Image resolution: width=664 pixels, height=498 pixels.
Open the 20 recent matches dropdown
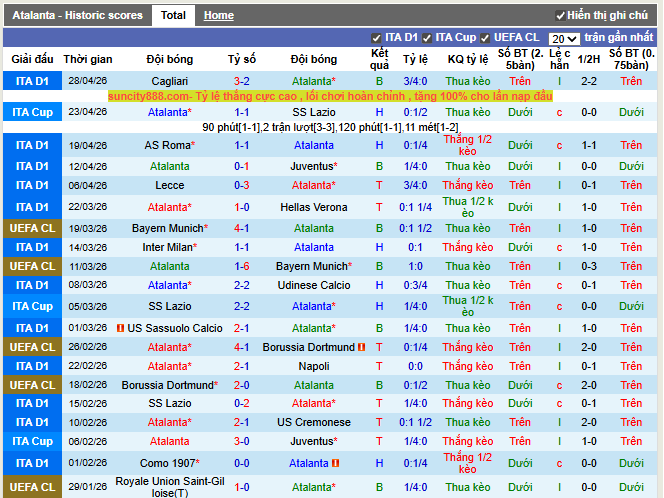[x=564, y=39]
